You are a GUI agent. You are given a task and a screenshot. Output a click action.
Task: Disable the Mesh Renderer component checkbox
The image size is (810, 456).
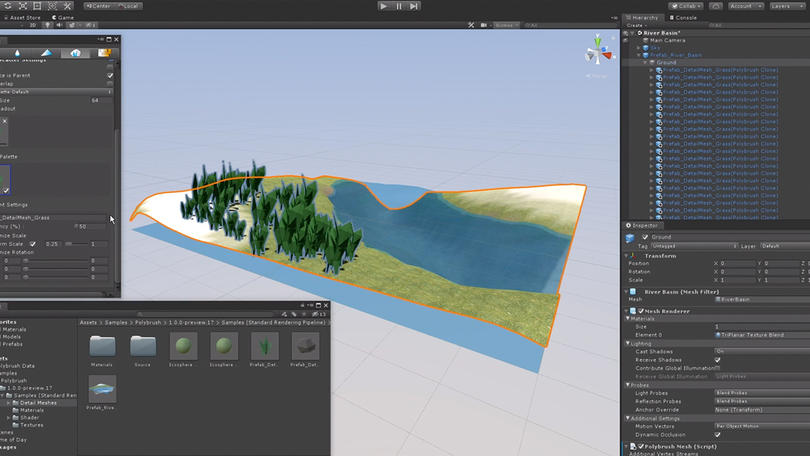(641, 311)
